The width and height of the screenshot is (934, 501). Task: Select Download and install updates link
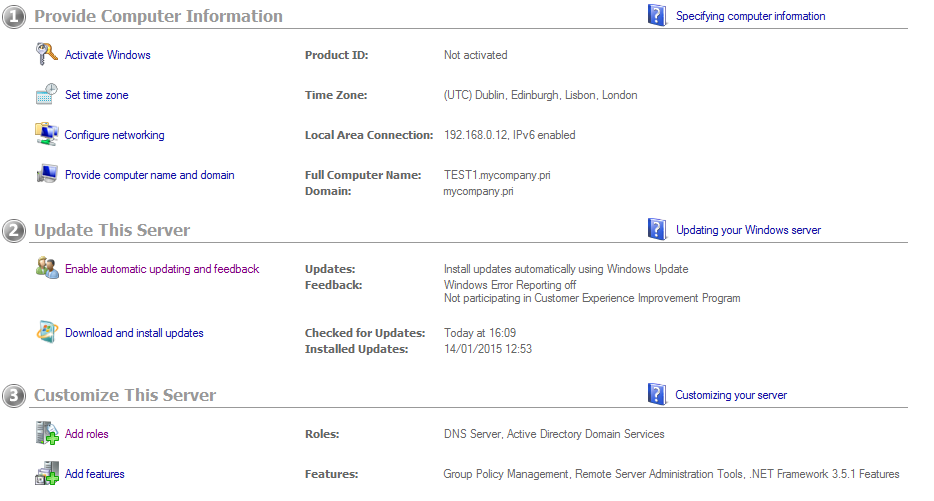[x=134, y=333]
